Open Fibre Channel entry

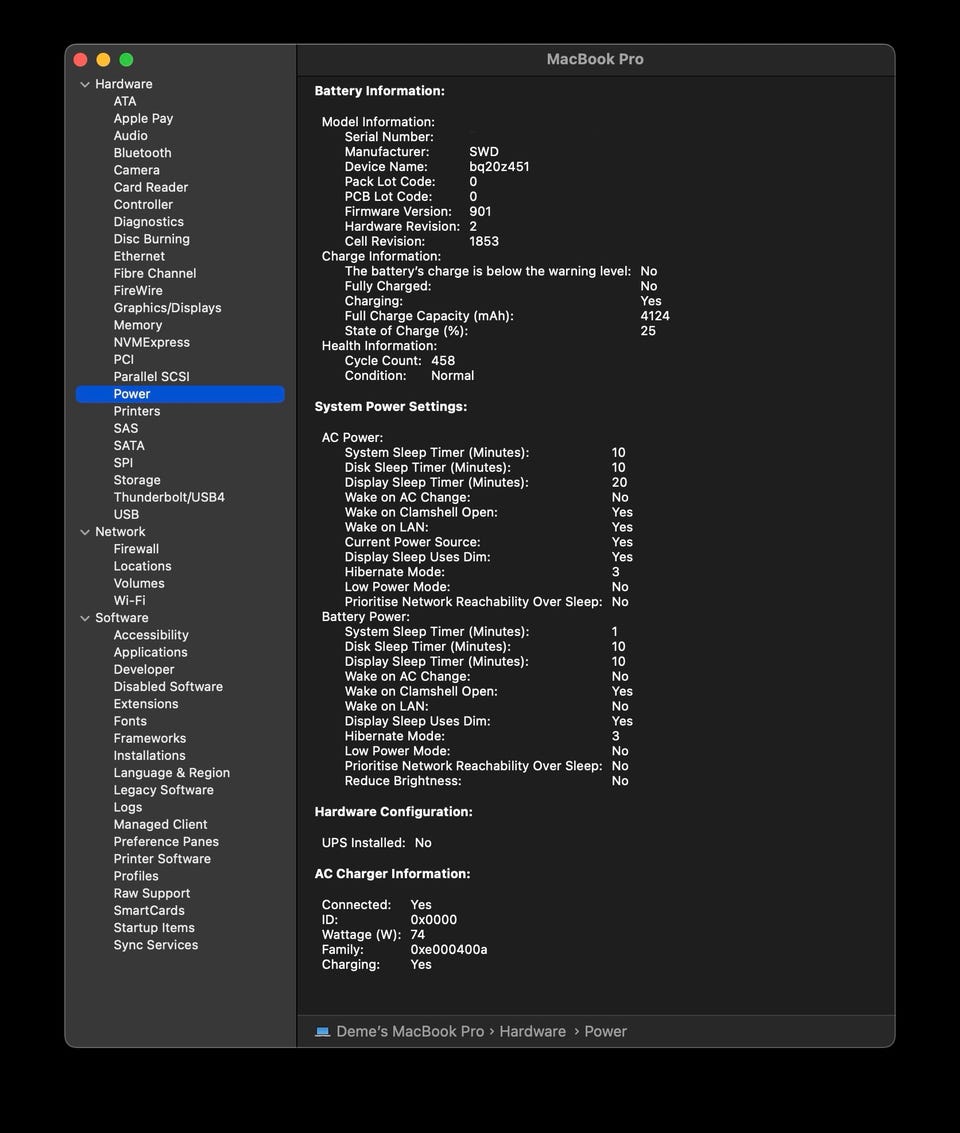pos(155,274)
